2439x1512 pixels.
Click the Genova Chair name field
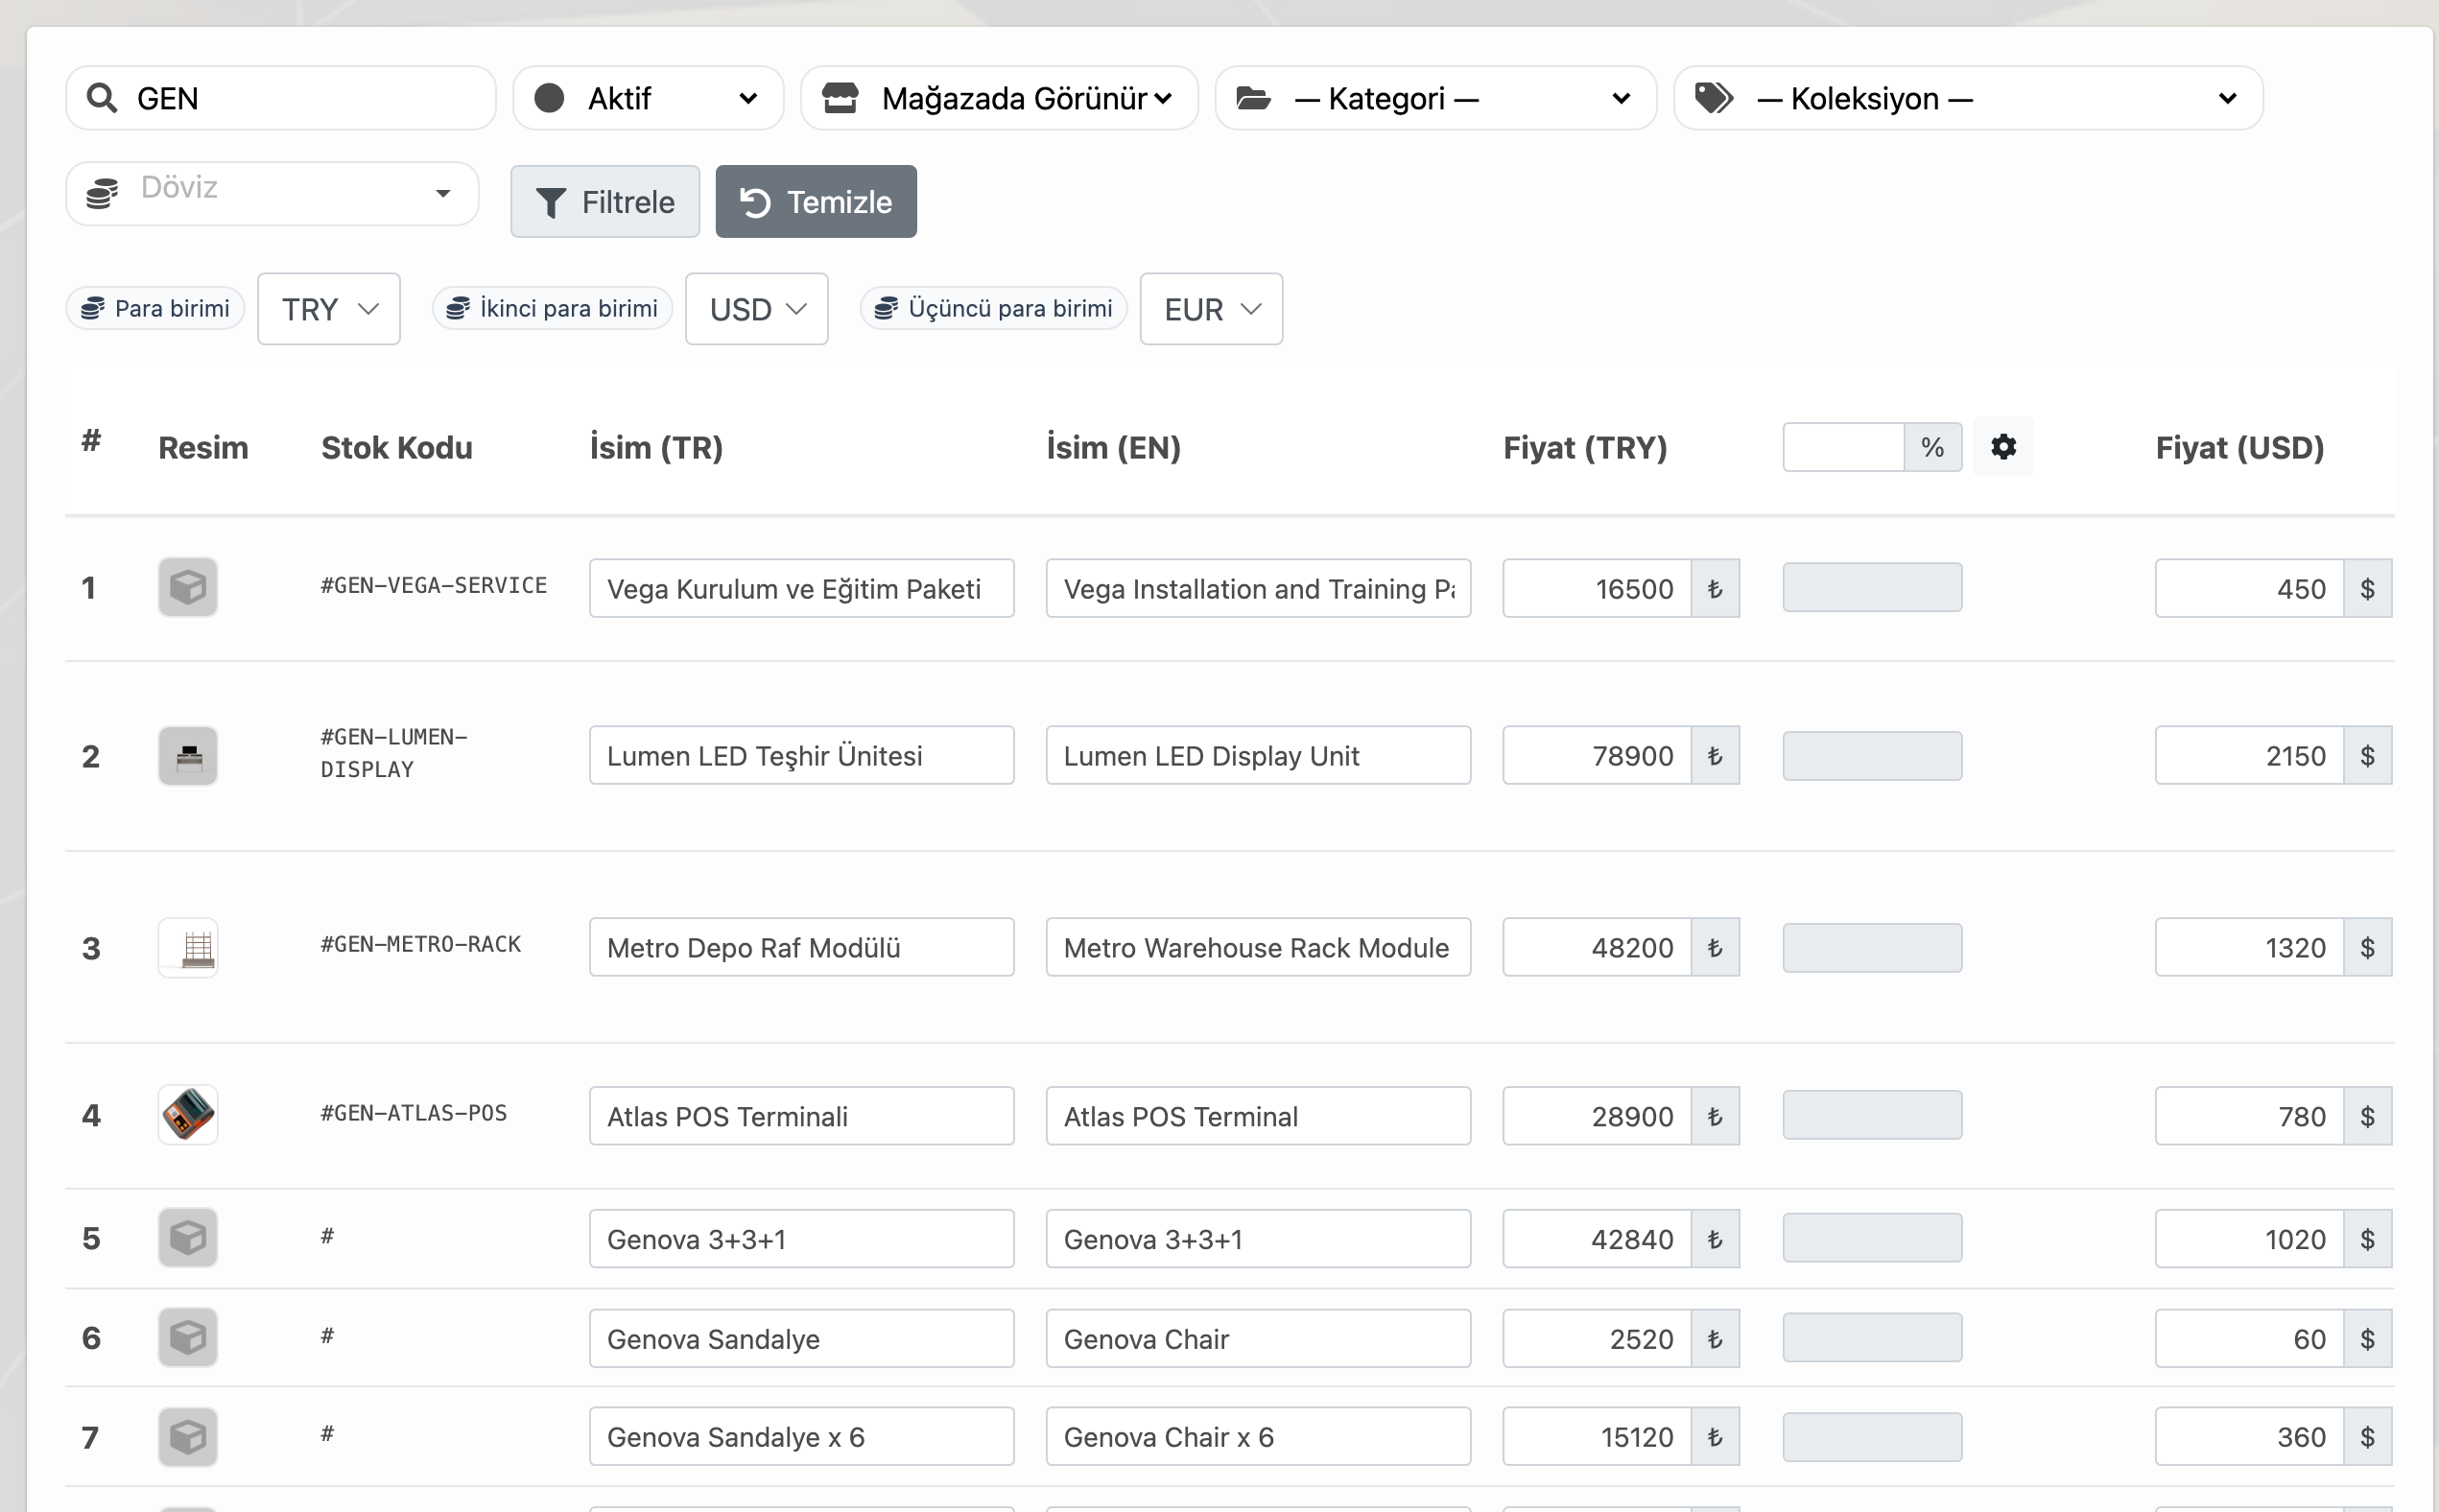tap(1258, 1338)
